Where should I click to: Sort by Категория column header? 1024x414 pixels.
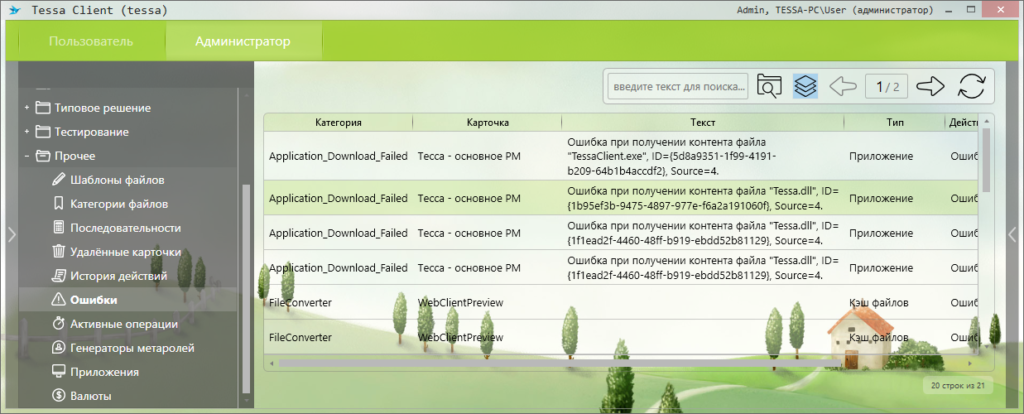[338, 122]
